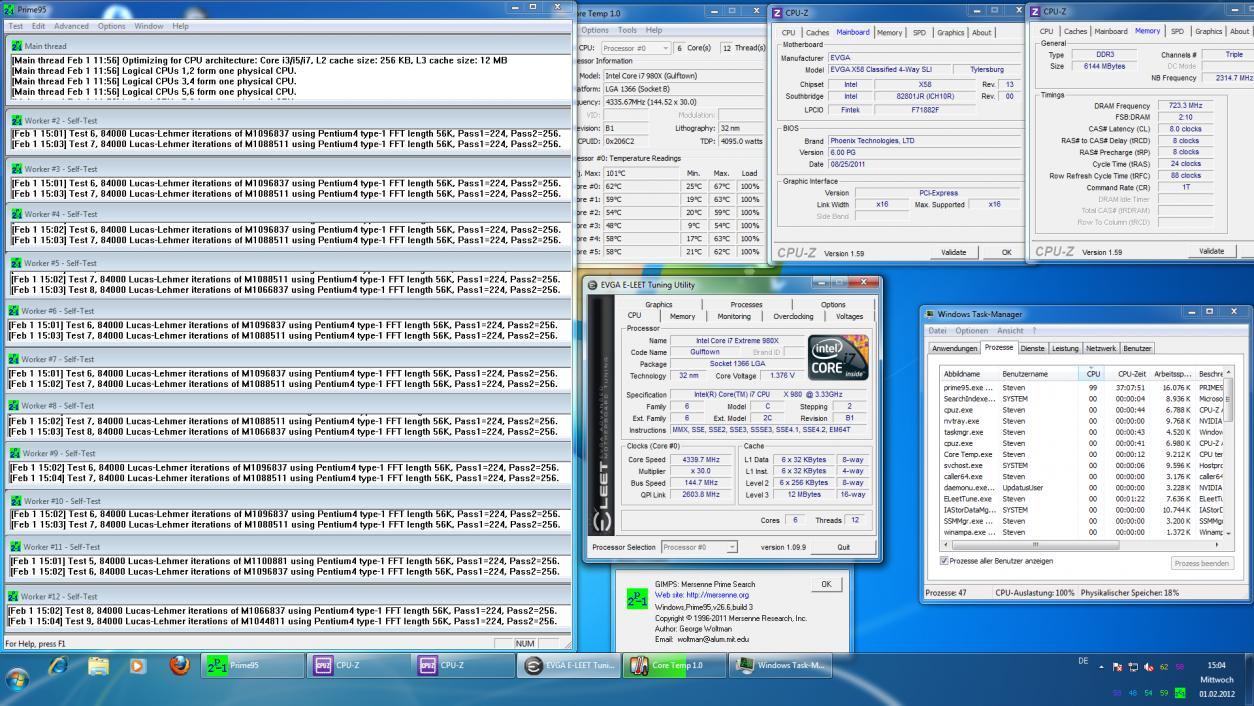This screenshot has width=1254, height=706.
Task: Click OK in the Prime95 About dialog
Action: 825,584
